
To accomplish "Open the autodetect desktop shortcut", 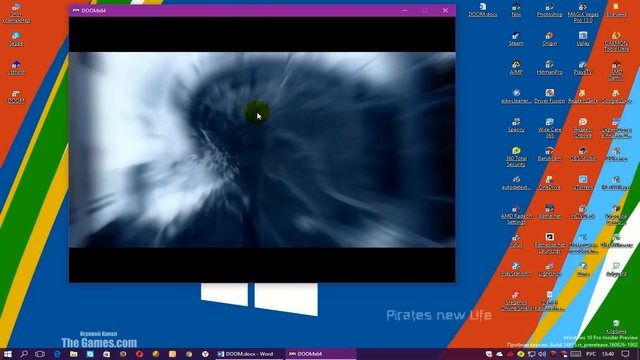I will tap(516, 183).
